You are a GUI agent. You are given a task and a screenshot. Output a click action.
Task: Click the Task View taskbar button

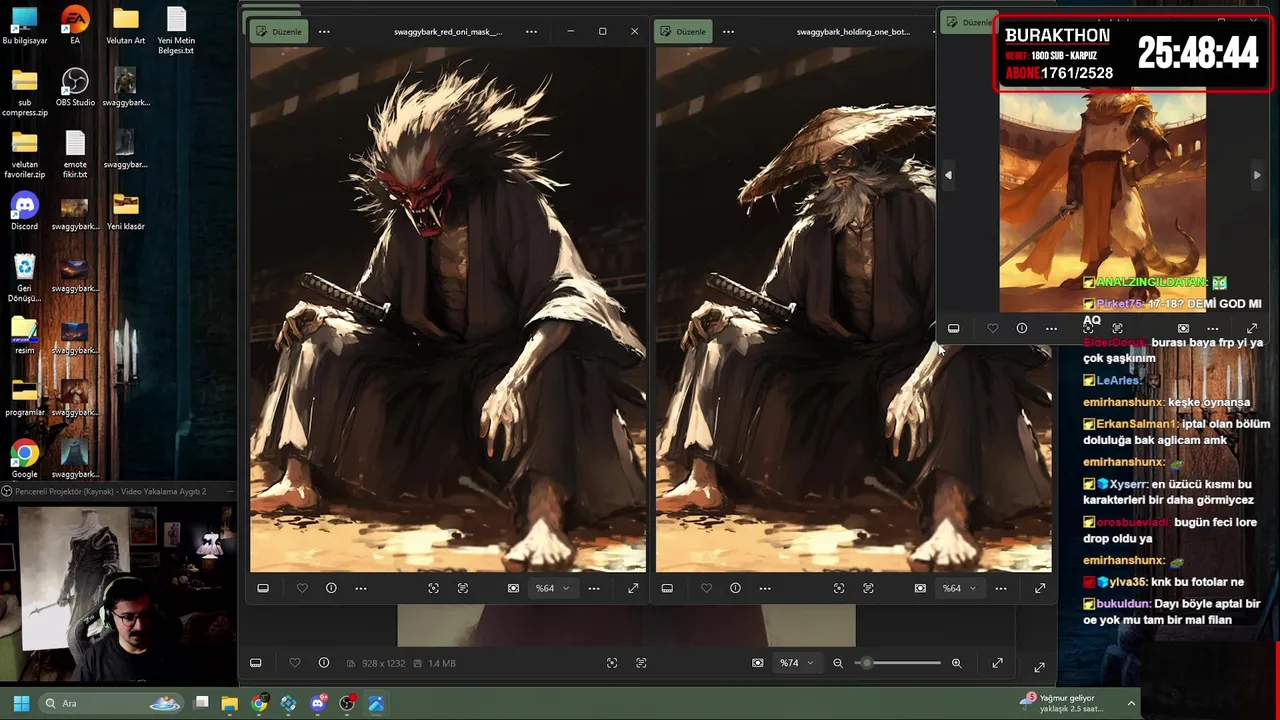point(201,703)
